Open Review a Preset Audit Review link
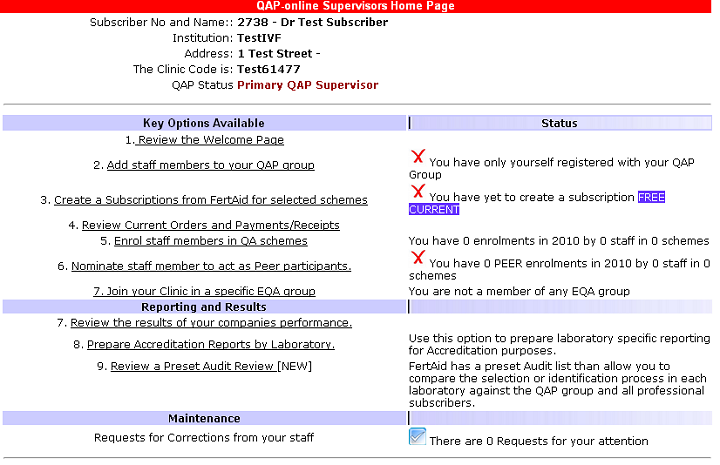 pyautogui.click(x=194, y=366)
